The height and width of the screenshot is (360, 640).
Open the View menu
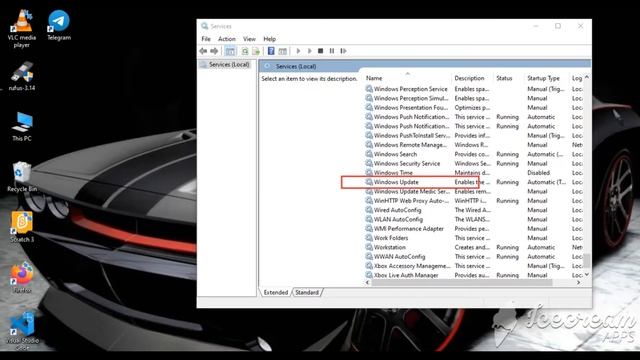[x=249, y=39]
